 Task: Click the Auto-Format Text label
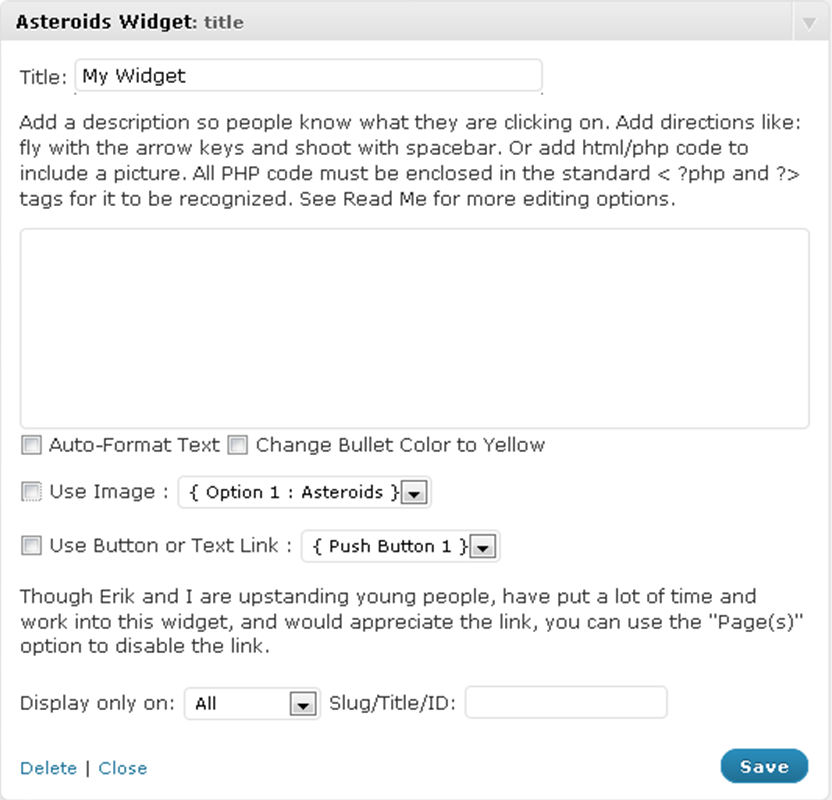tap(134, 445)
